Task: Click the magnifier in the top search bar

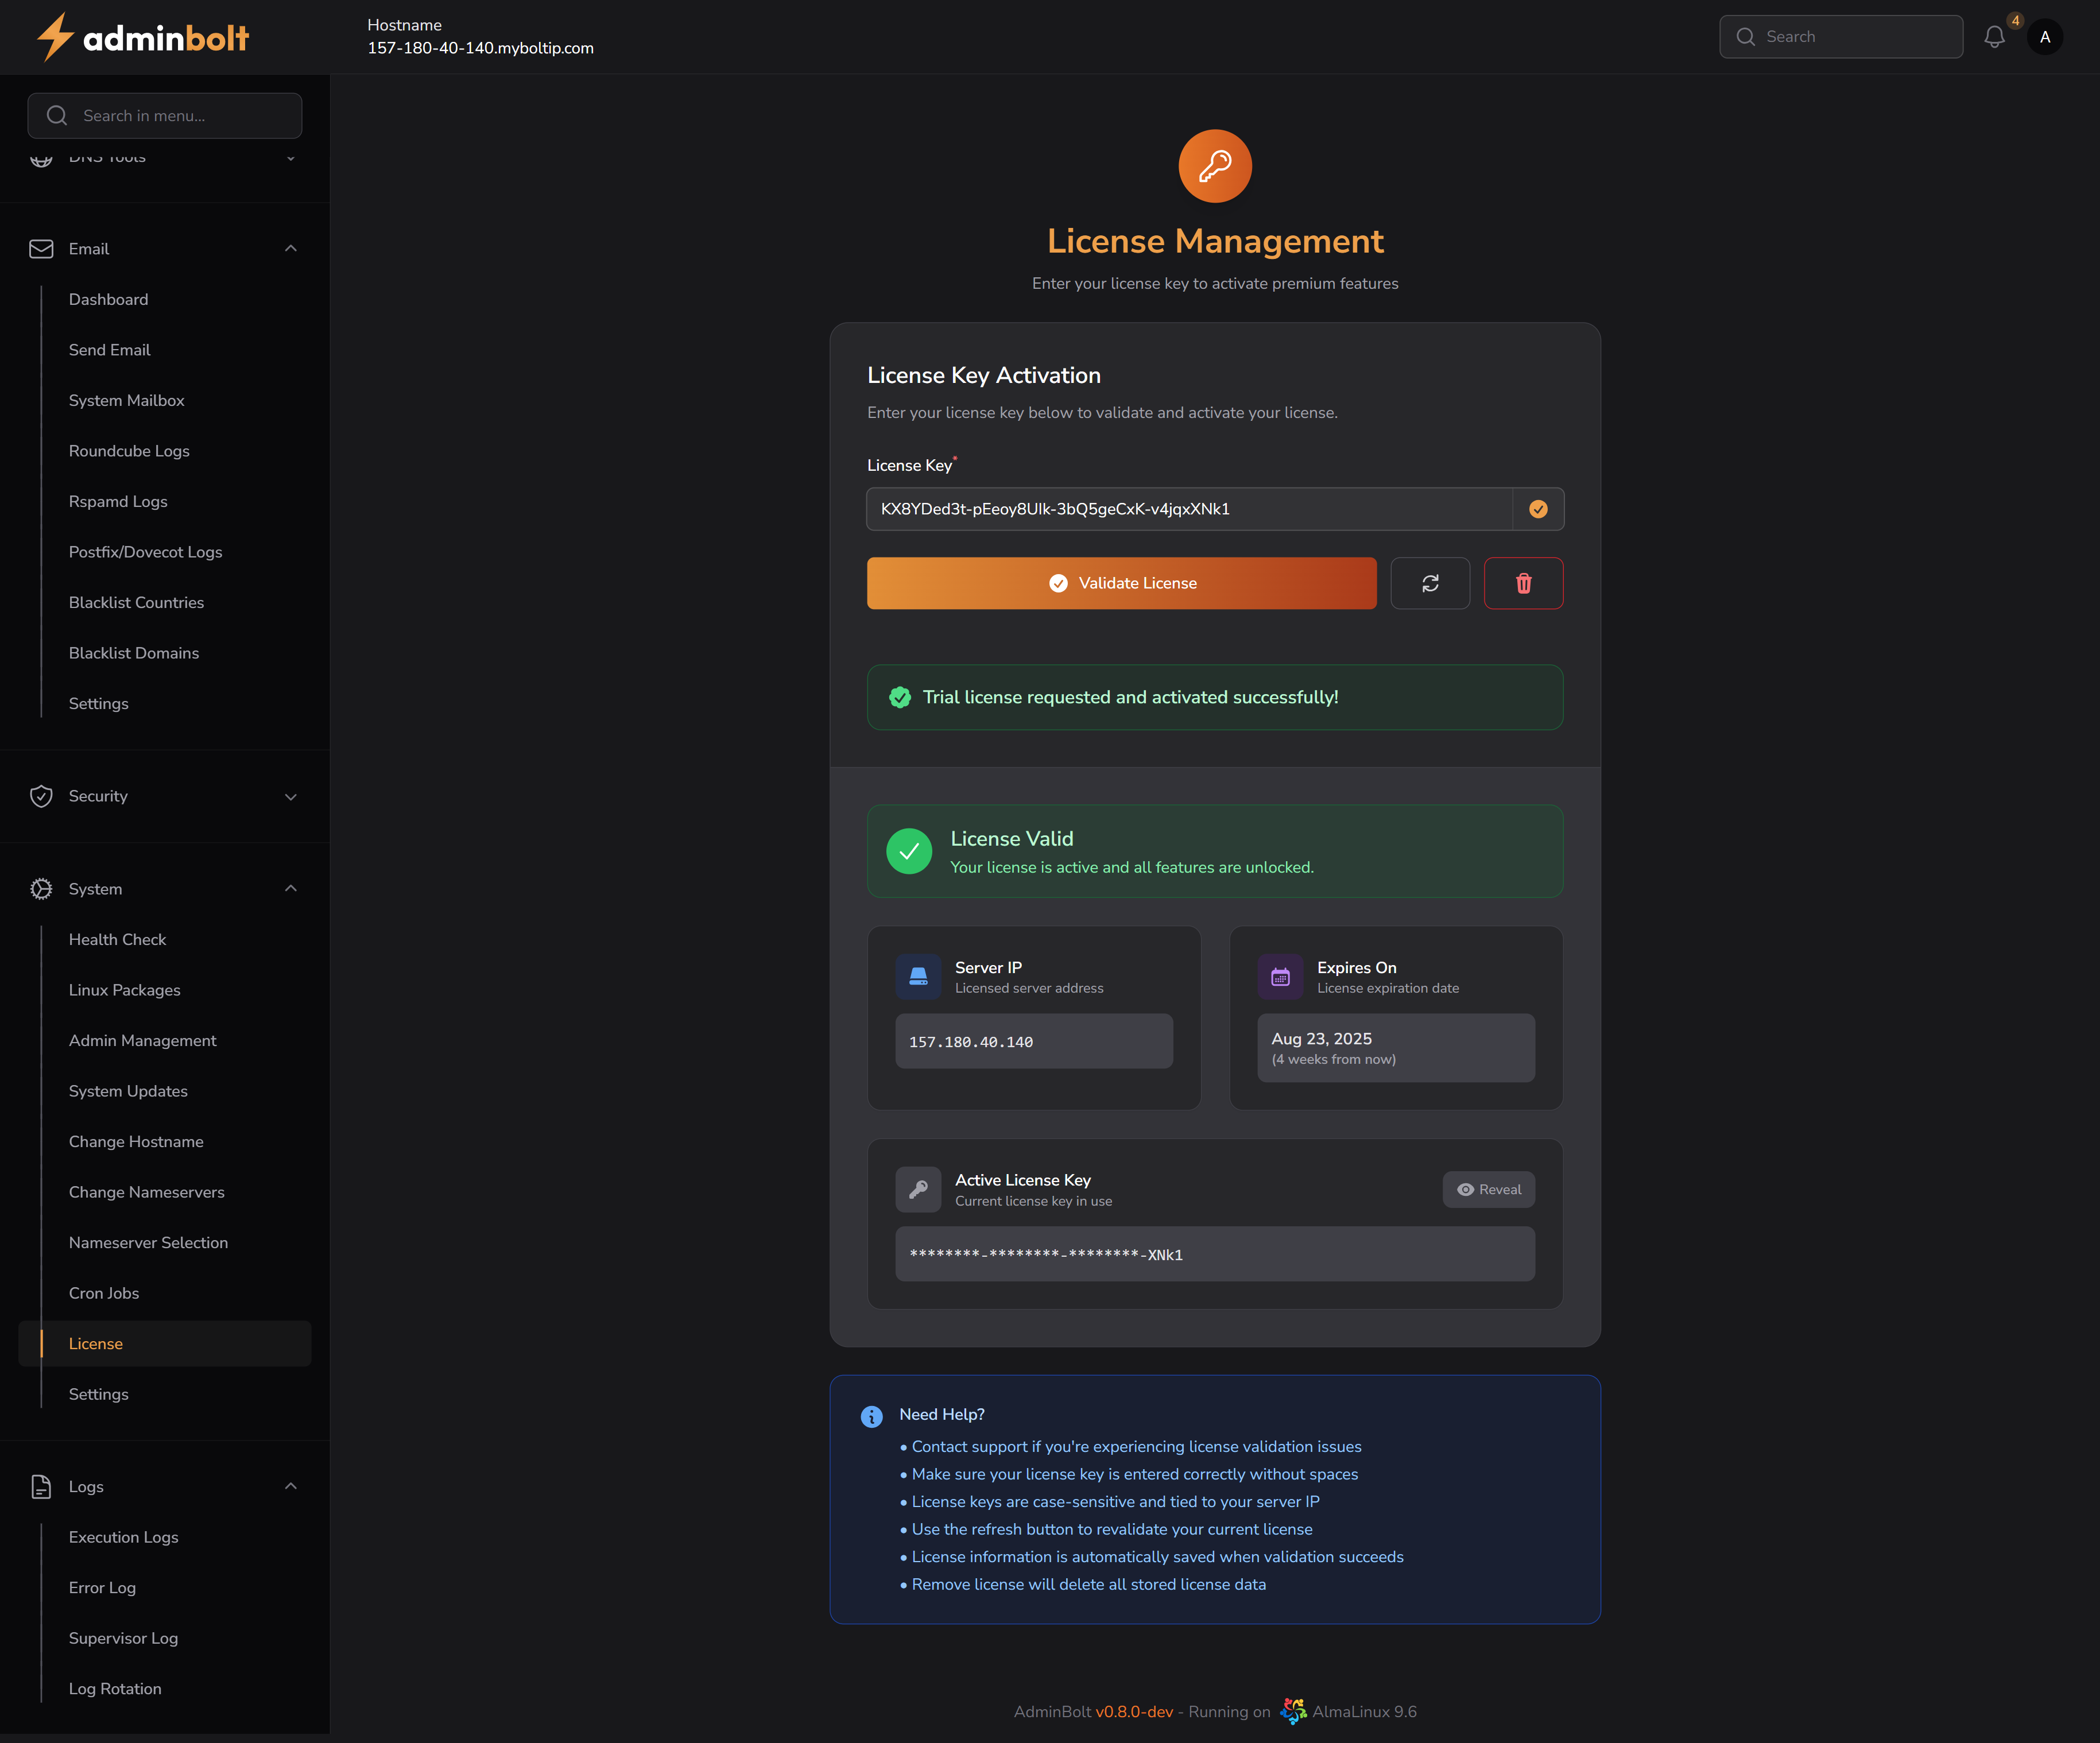Action: point(1746,36)
